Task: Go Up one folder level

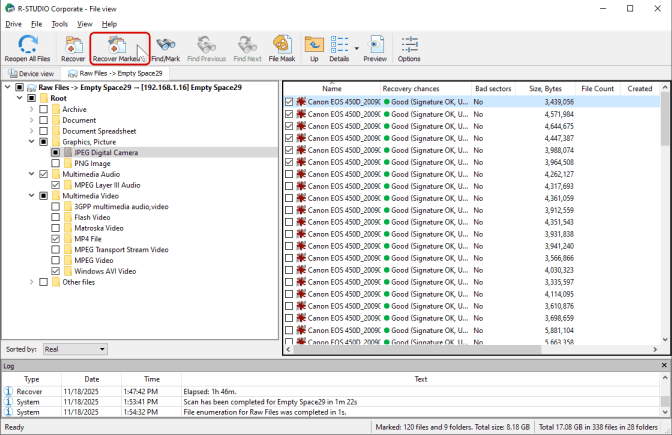Action: [313, 48]
